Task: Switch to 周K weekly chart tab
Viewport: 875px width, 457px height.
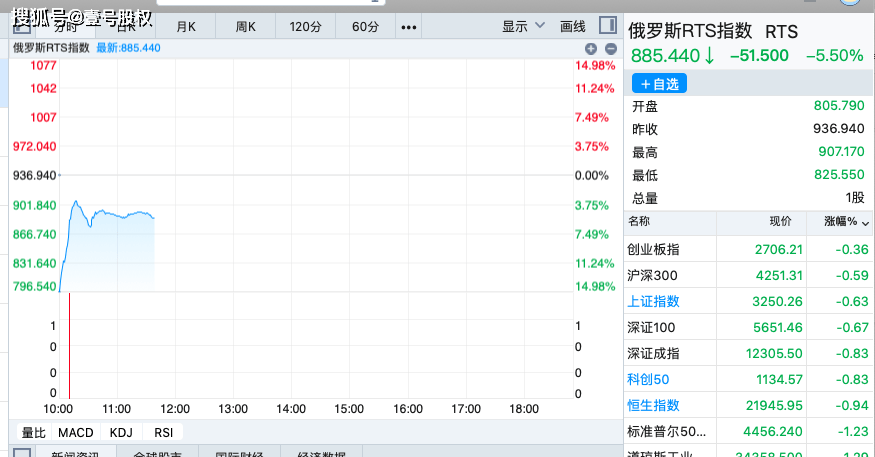Action: (x=246, y=27)
